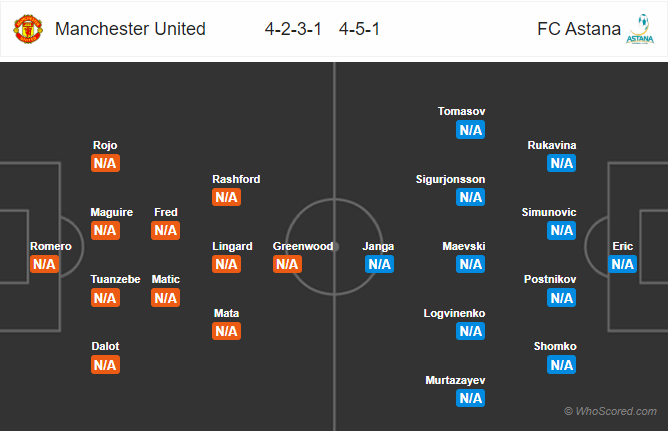Click the 4-2-3-1 formation label

coord(293,29)
